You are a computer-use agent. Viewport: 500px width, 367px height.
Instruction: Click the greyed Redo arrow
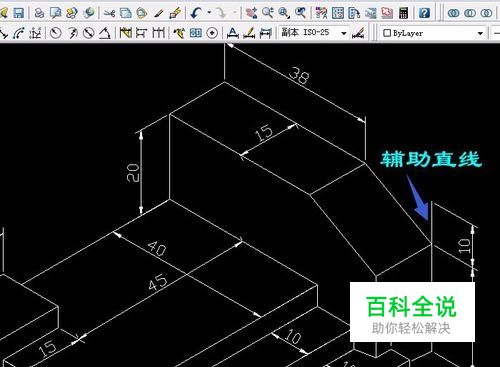(220, 13)
